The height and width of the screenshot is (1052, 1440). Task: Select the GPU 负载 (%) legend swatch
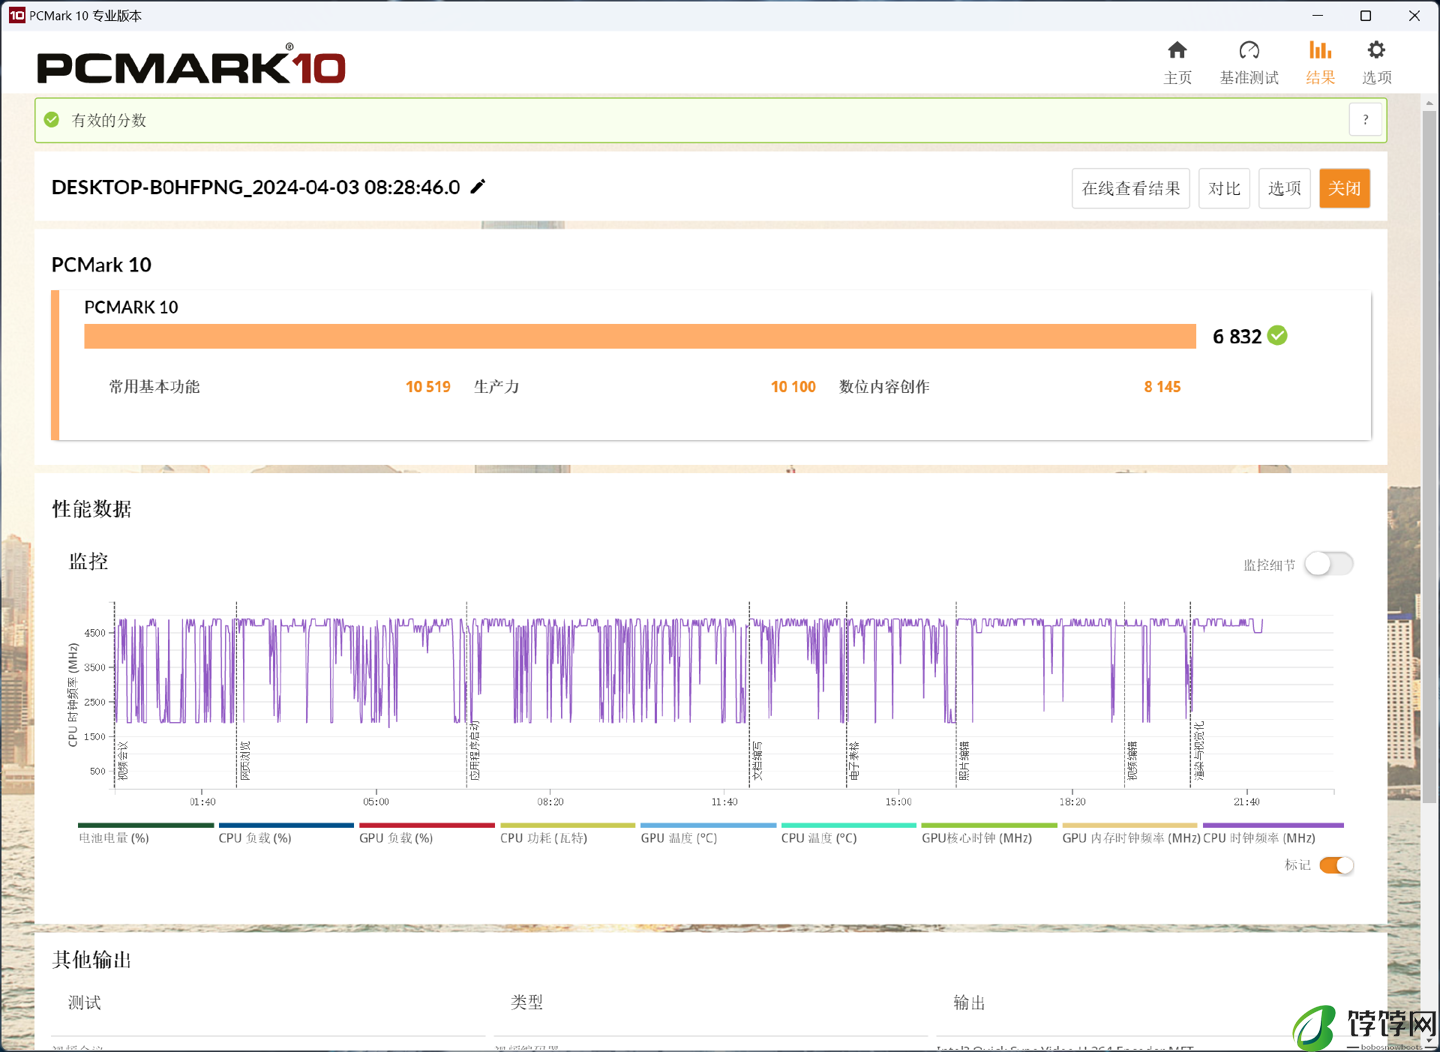pyautogui.click(x=427, y=825)
